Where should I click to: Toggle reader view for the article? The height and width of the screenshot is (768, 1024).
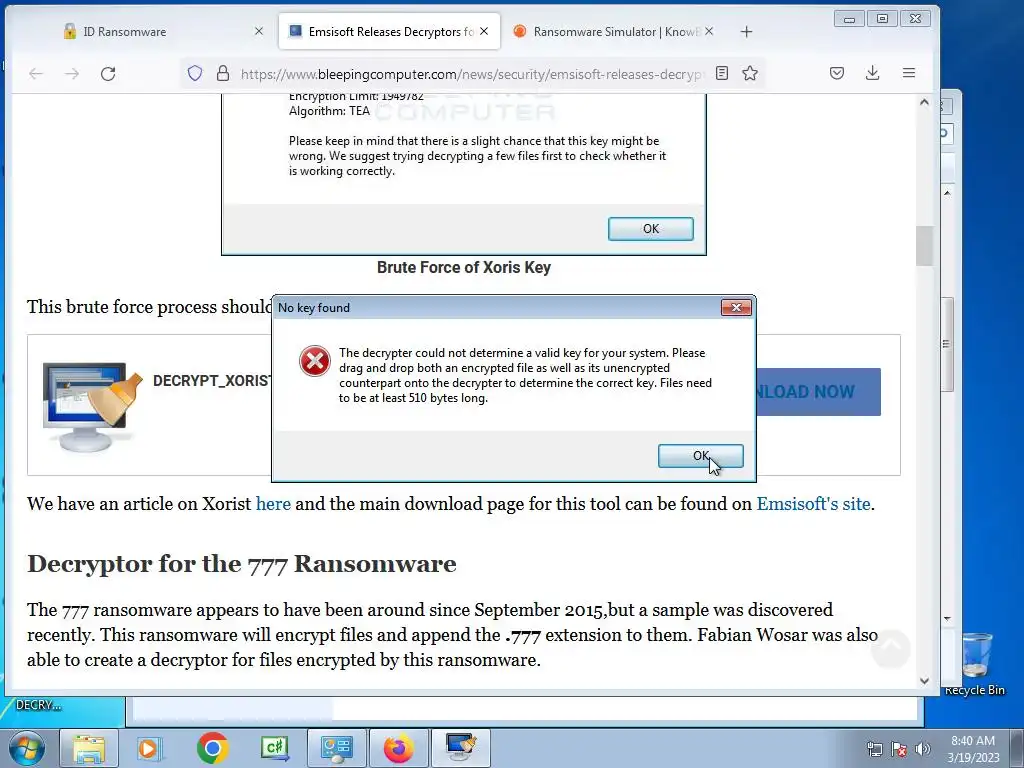point(722,73)
